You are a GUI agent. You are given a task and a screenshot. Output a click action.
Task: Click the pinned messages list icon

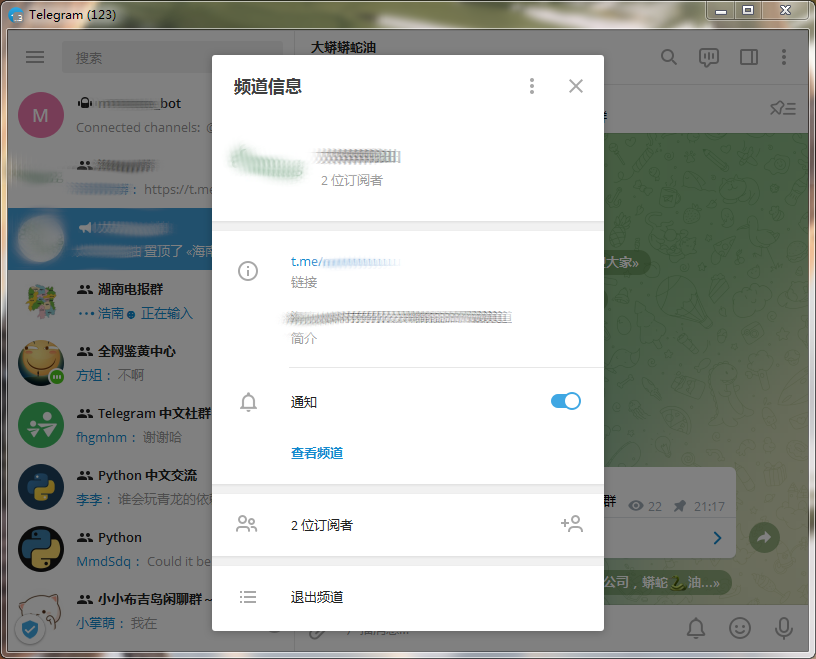(x=783, y=108)
